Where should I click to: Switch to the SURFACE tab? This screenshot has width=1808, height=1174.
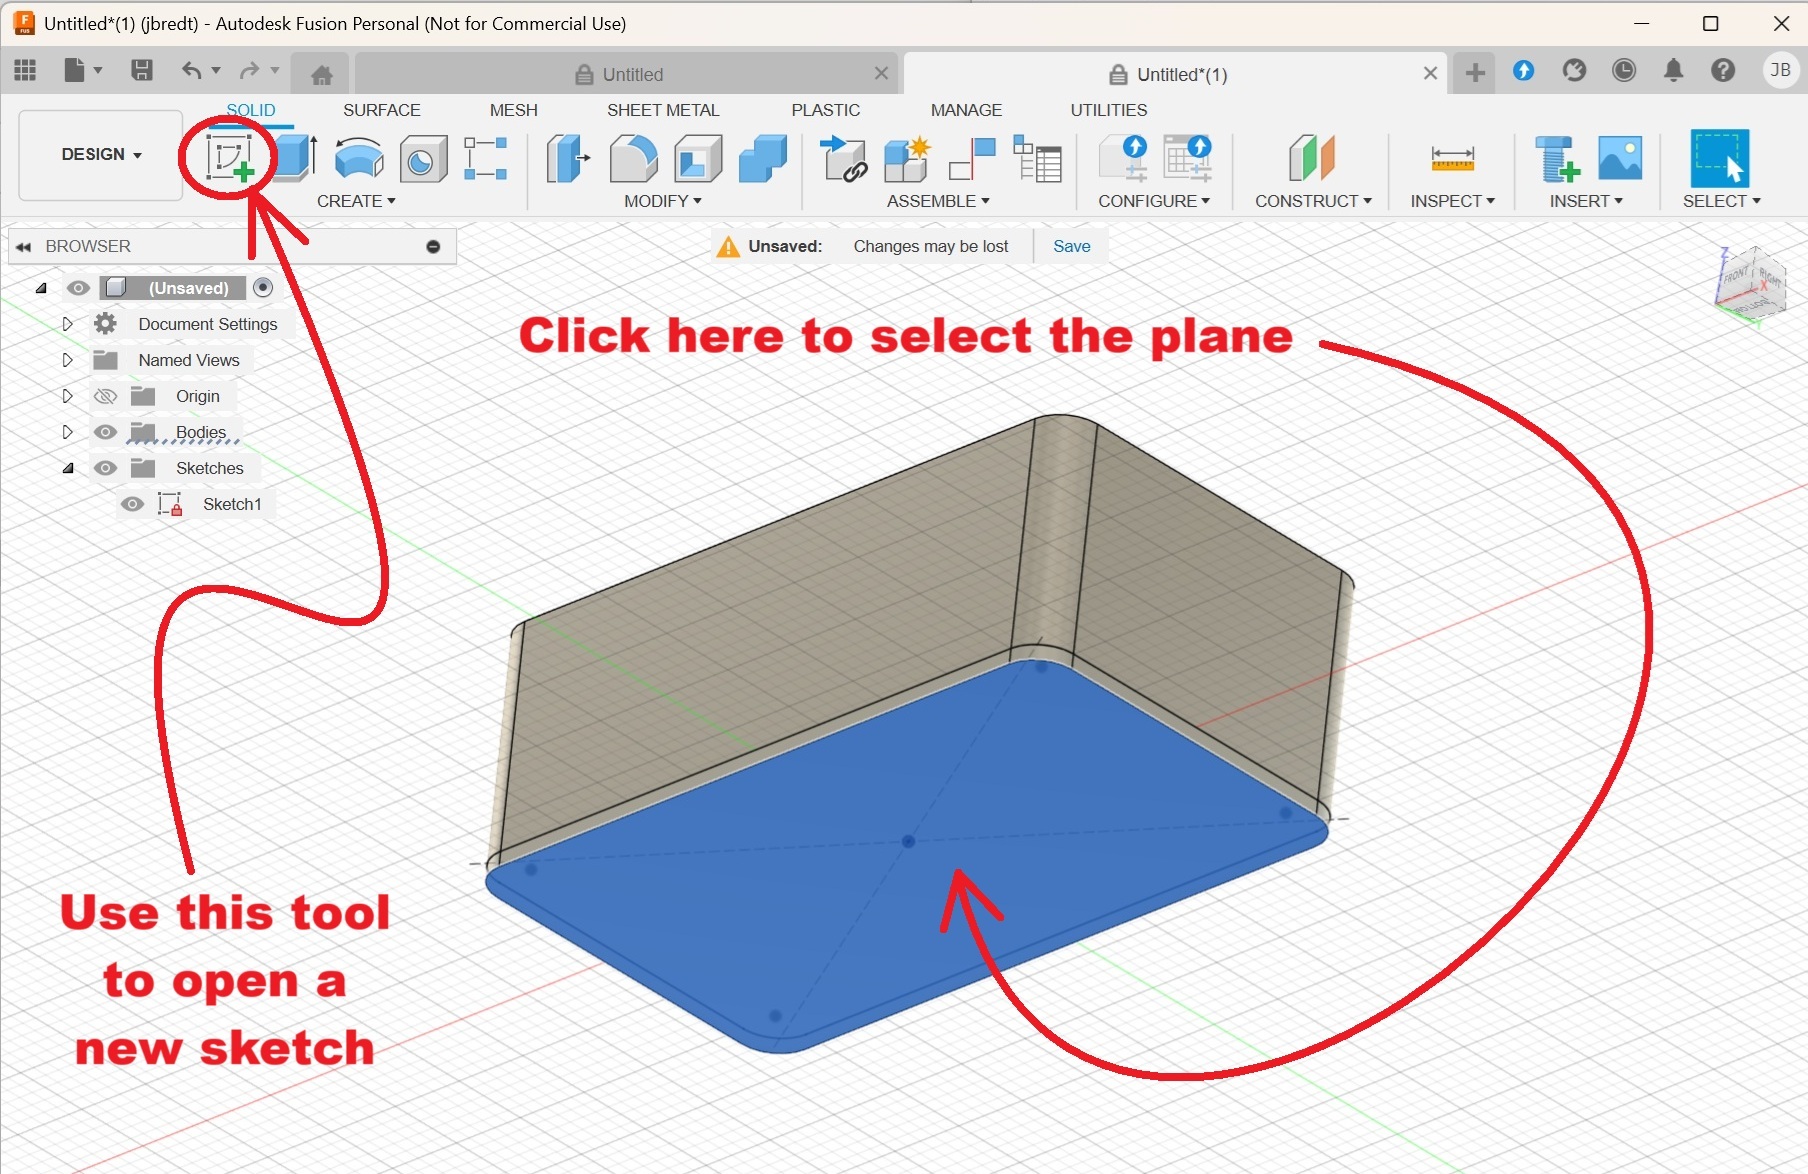point(381,110)
